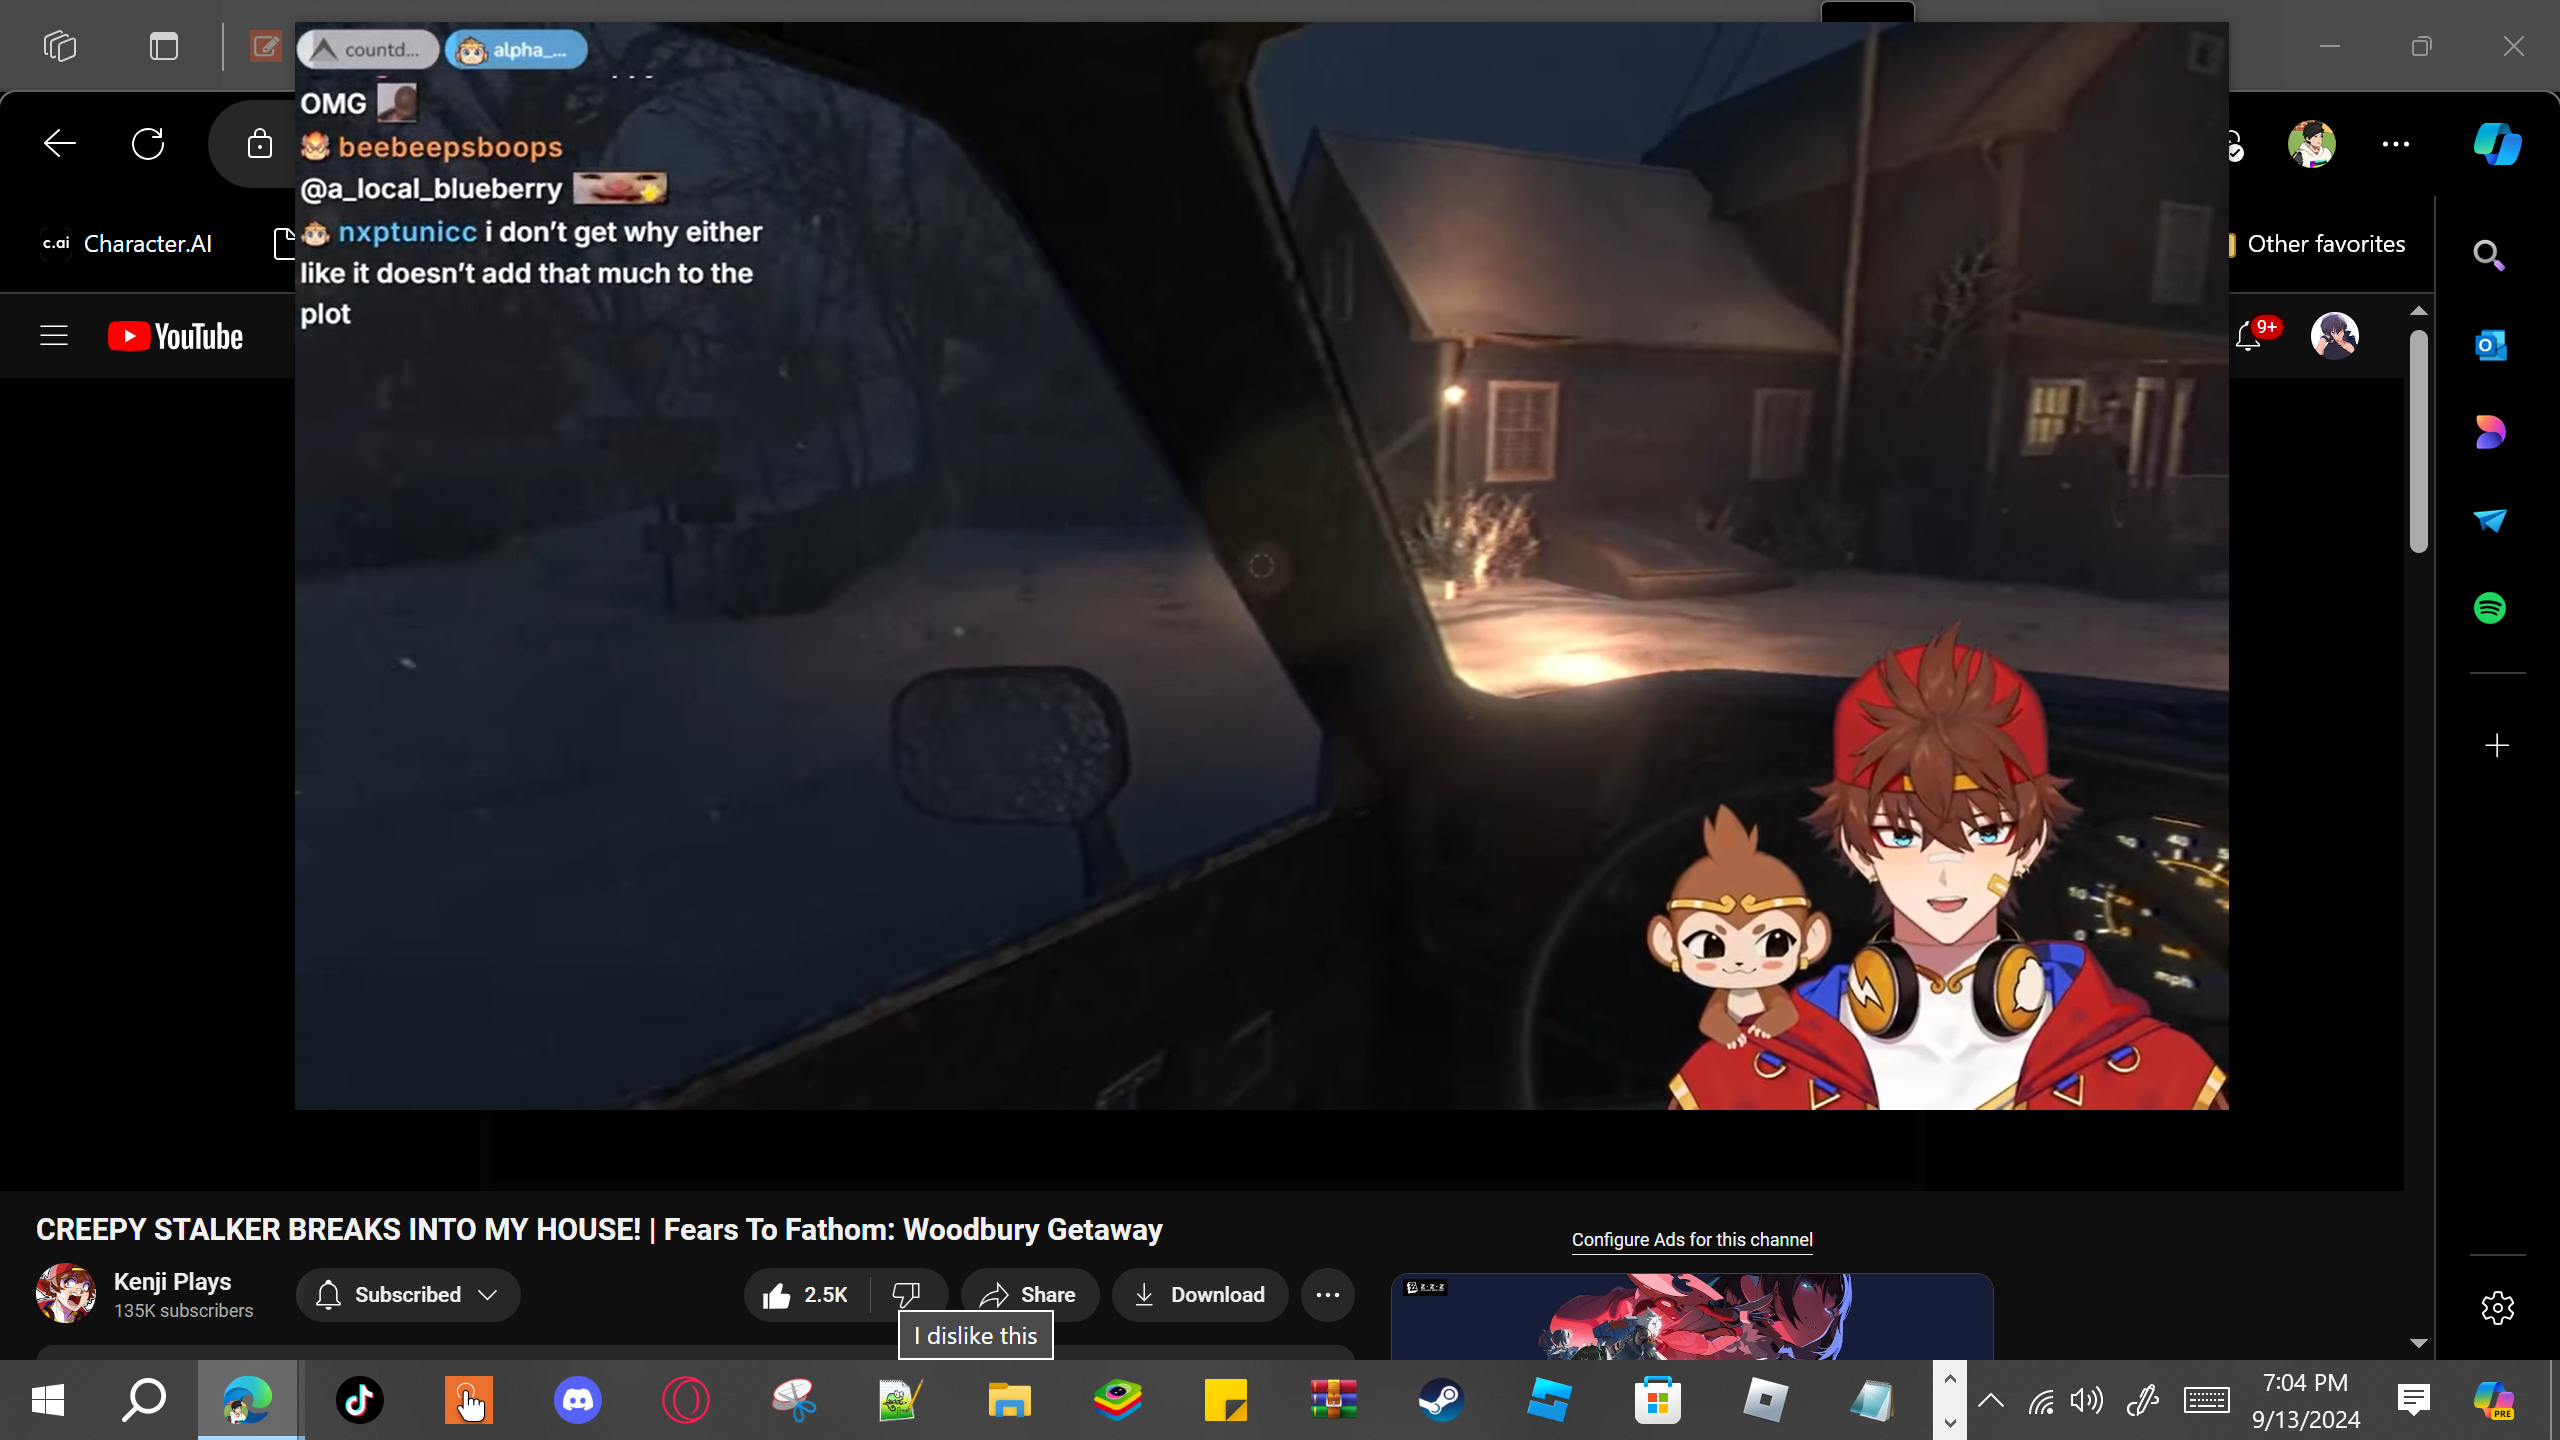Share this video

click(x=1030, y=1295)
